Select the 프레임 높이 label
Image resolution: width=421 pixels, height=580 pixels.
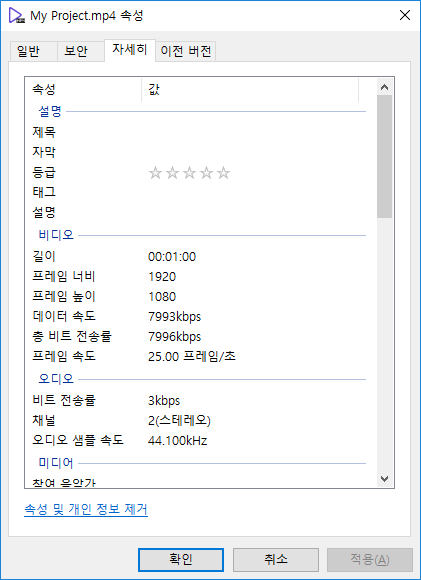pos(64,296)
